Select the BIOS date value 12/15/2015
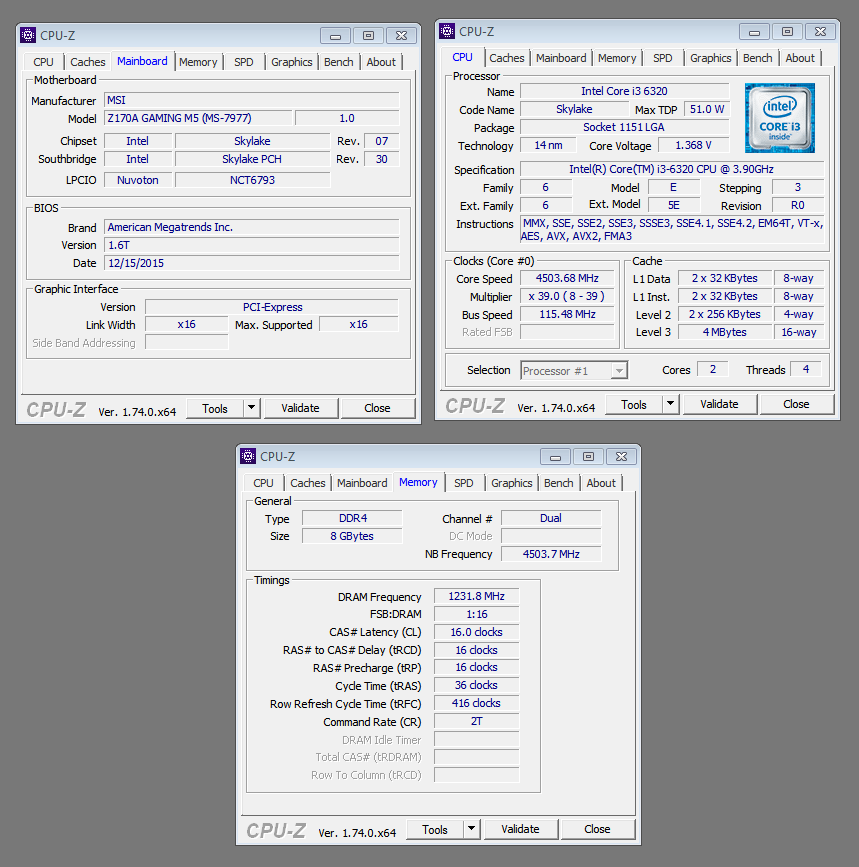Viewport: 859px width, 867px height. 252,263
